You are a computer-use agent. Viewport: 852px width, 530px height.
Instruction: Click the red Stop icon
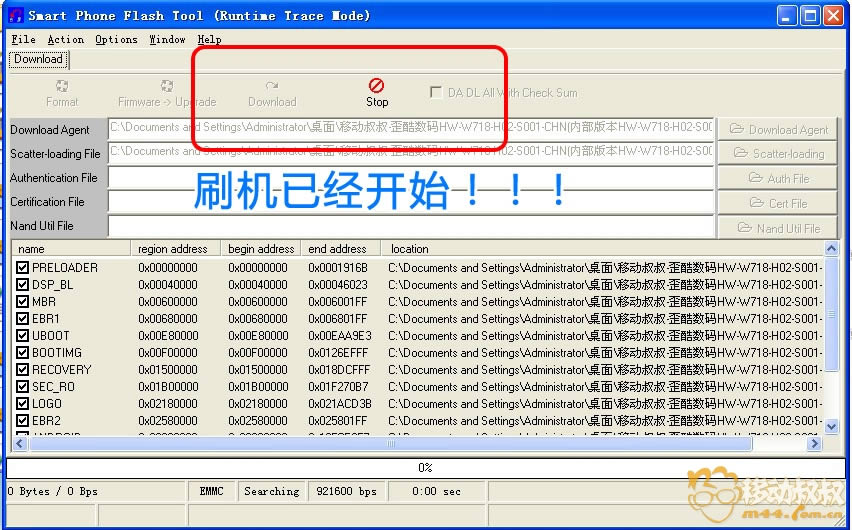pos(376,86)
